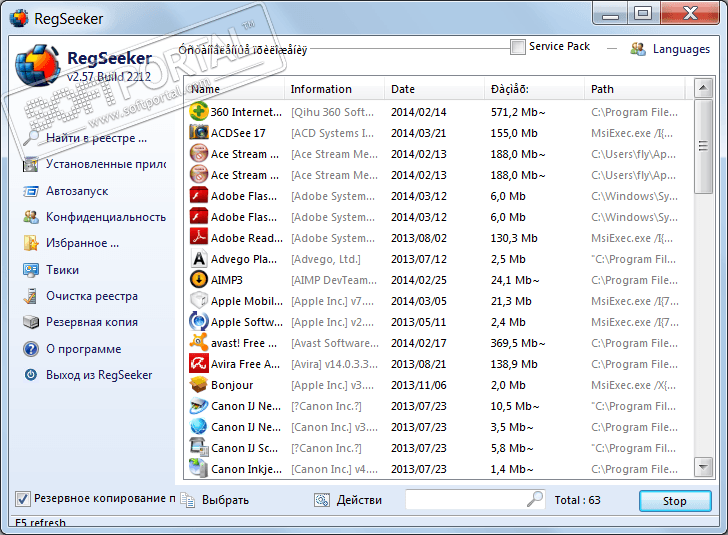Click the magnifier icon in search box

tap(535, 499)
